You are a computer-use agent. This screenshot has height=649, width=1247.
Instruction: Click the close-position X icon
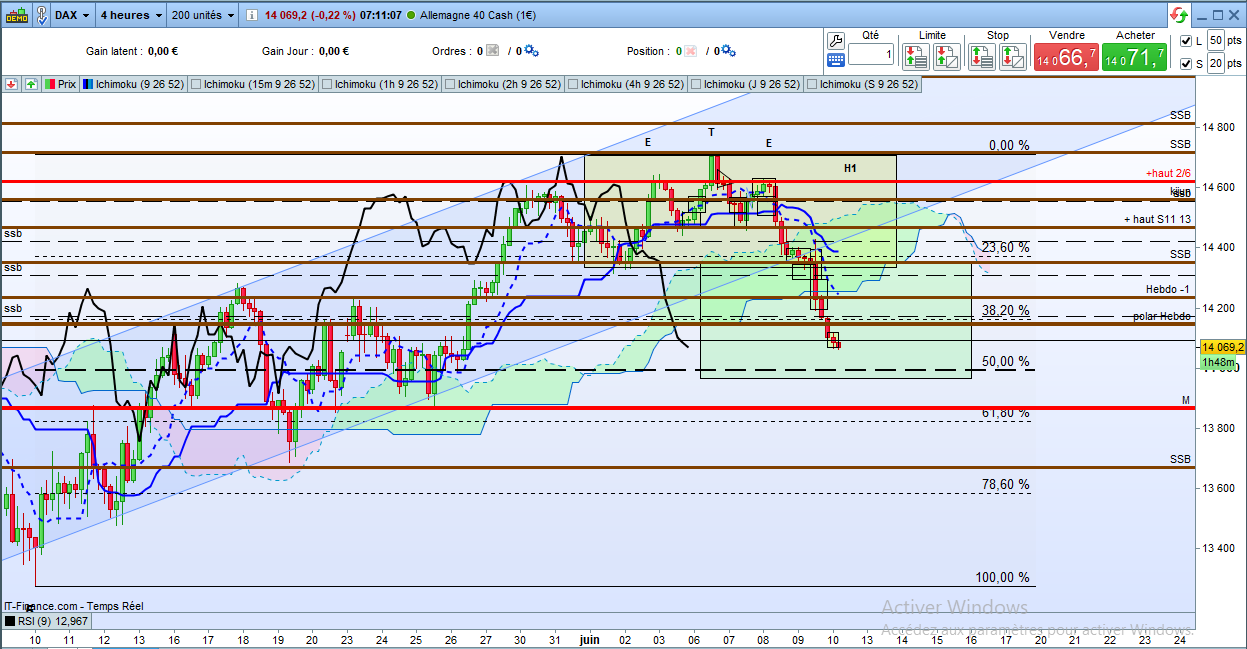(x=690, y=51)
